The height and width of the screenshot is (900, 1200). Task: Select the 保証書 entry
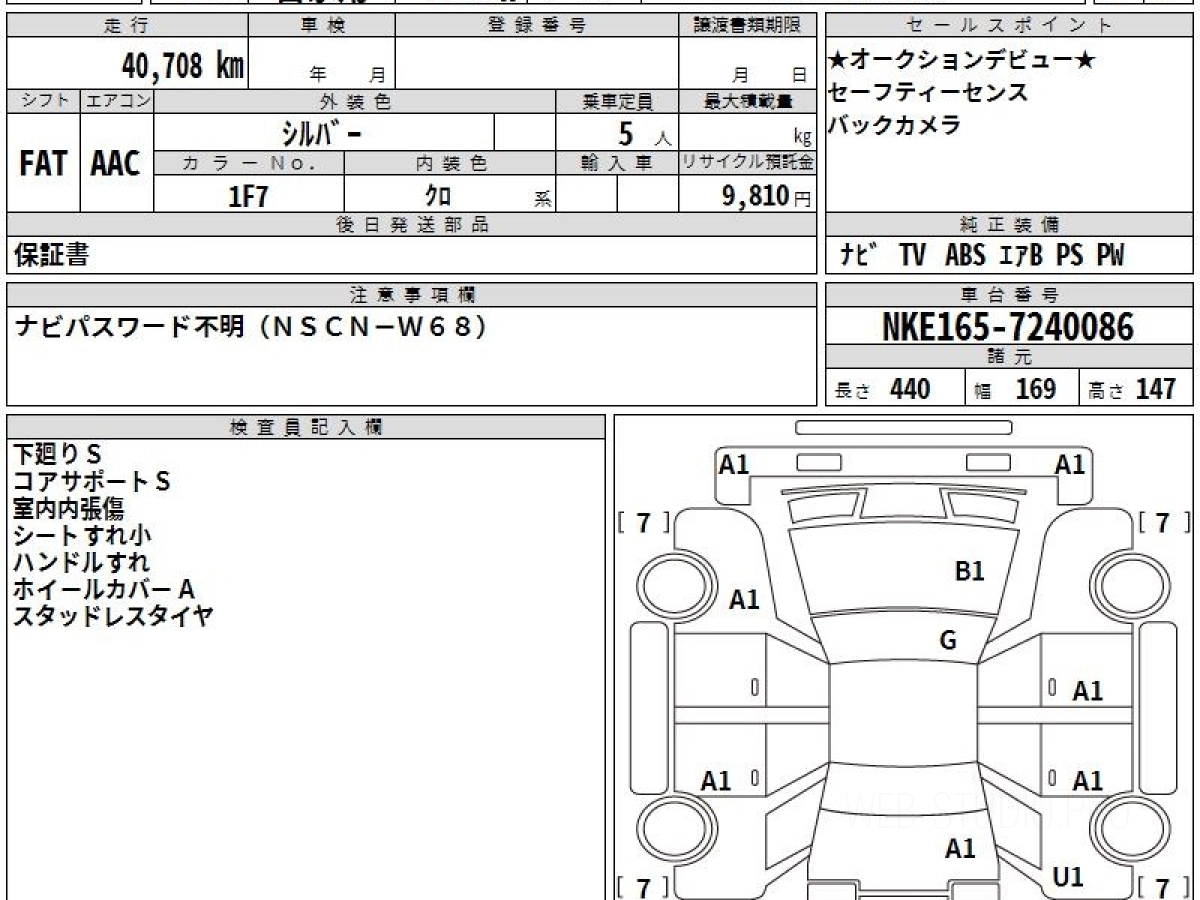pyautogui.click(x=51, y=255)
